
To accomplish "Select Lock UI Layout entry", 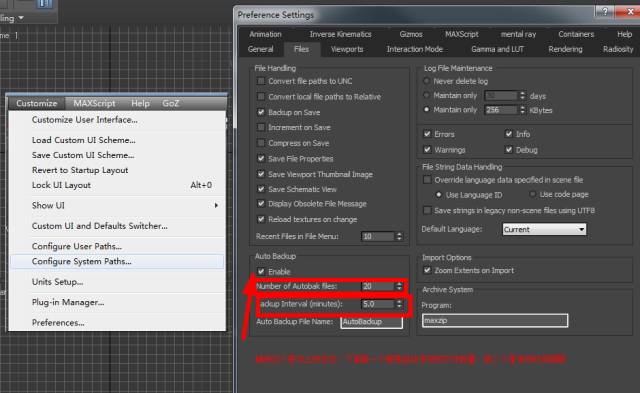I will (61, 185).
